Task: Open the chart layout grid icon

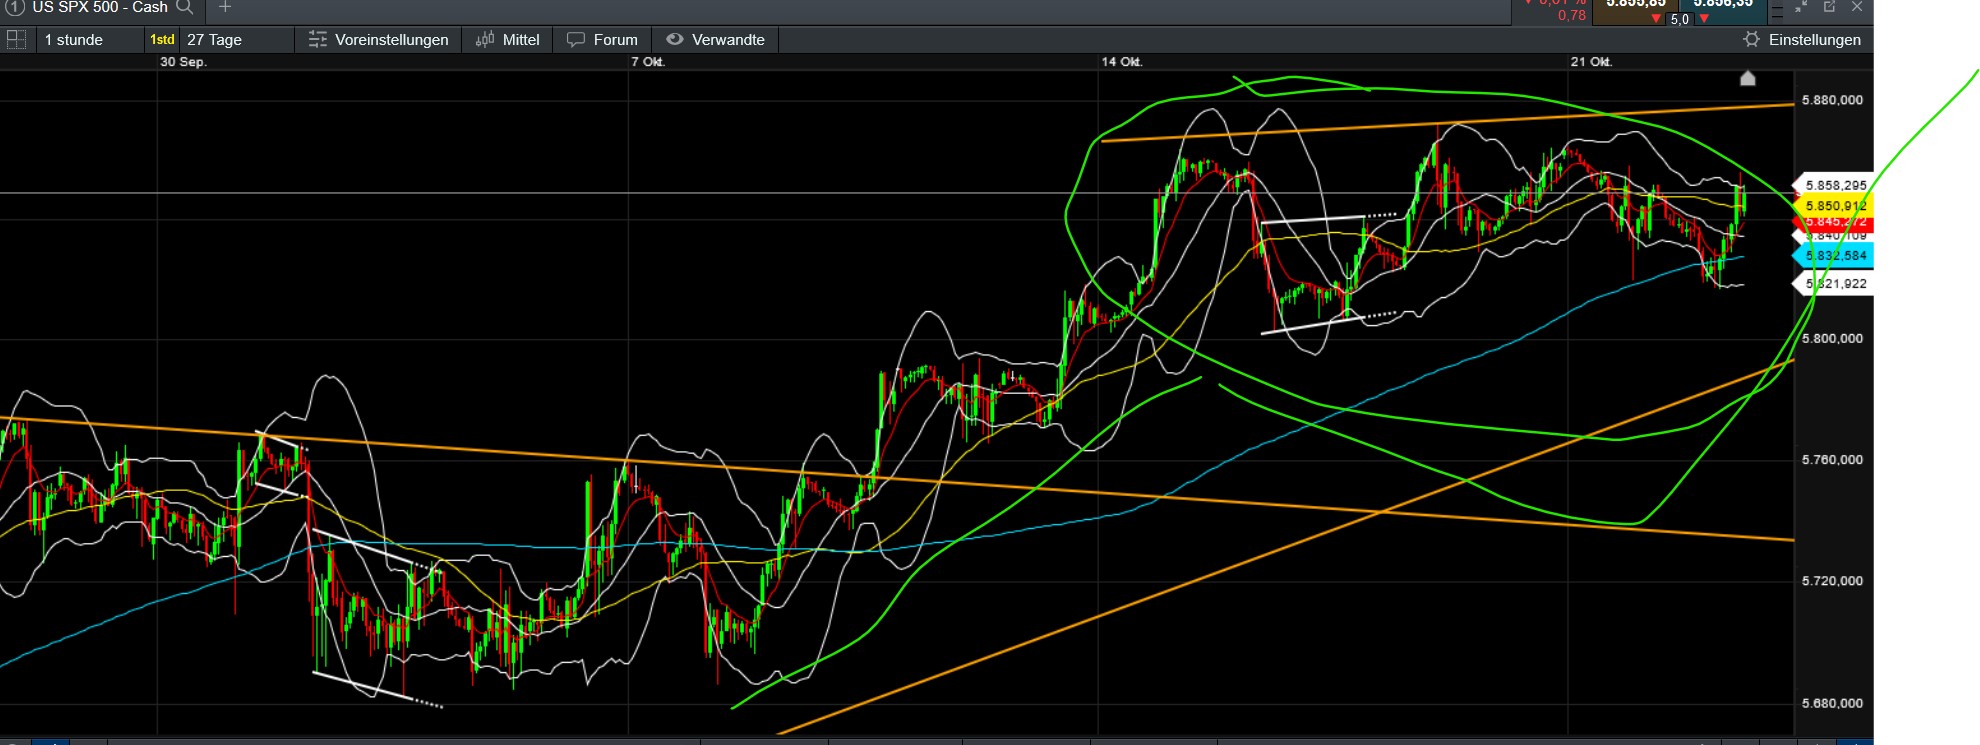Action: point(16,40)
